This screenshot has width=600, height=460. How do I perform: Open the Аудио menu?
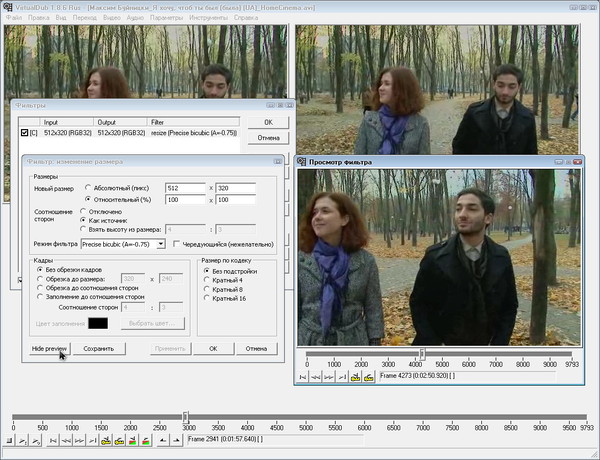pos(135,18)
